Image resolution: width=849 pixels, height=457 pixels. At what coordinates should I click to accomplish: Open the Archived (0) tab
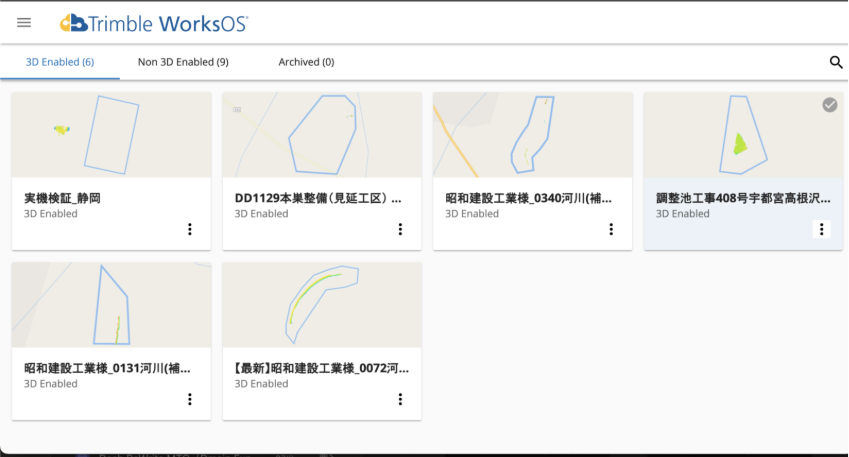tap(306, 62)
